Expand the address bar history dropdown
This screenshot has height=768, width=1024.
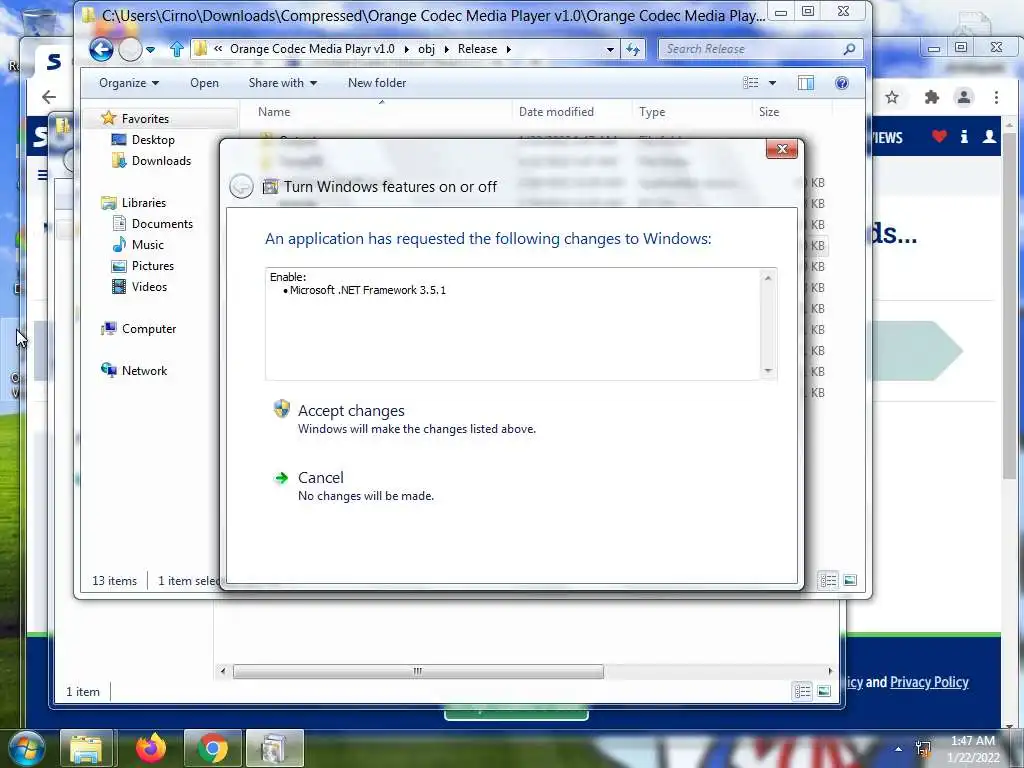(610, 50)
